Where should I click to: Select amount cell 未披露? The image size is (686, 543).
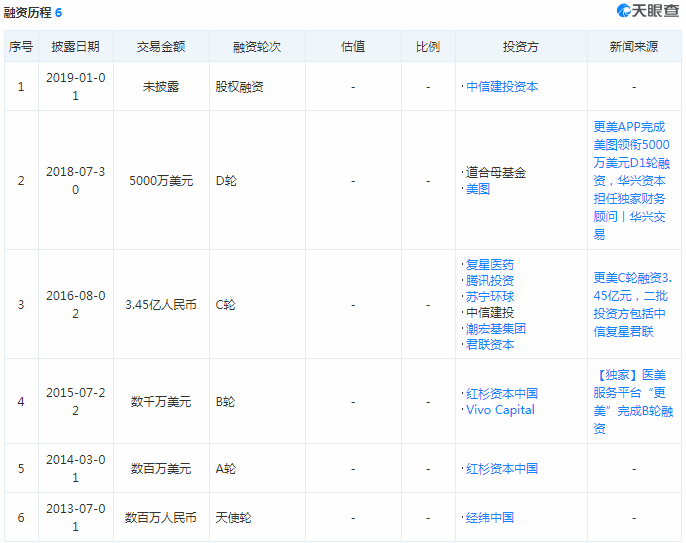161,87
